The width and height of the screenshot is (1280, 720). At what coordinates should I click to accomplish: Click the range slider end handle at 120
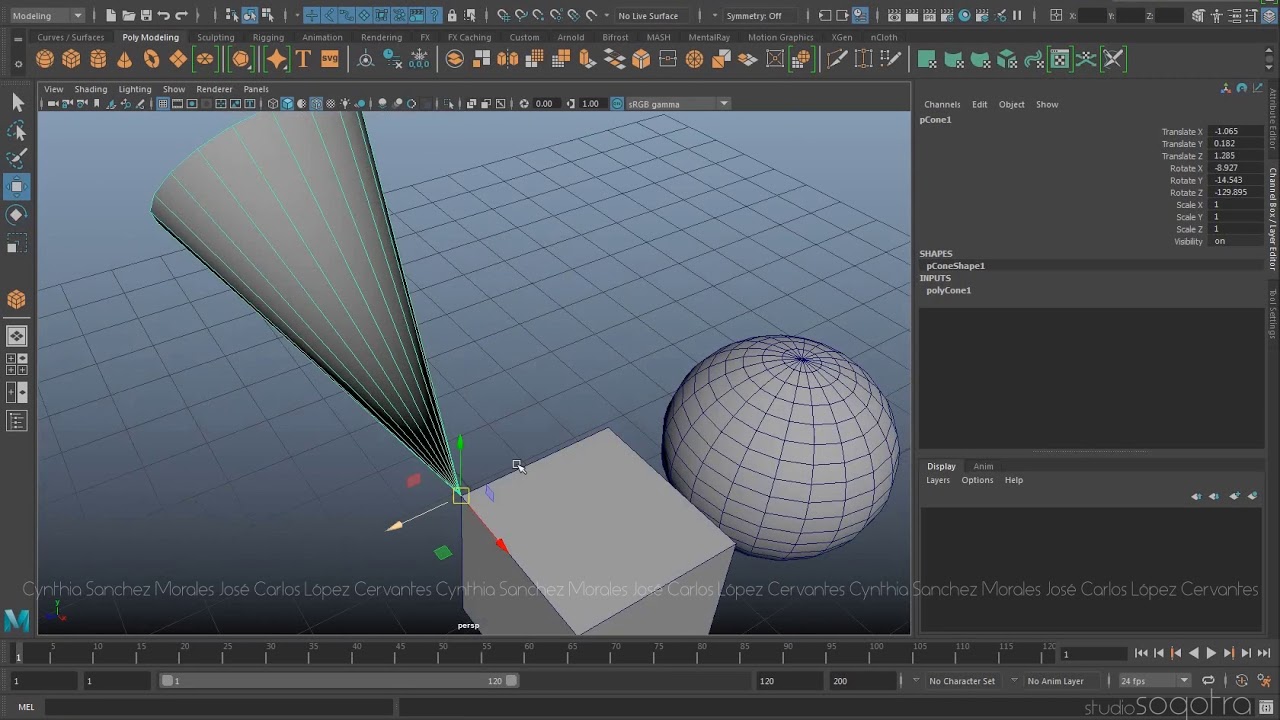tap(511, 681)
